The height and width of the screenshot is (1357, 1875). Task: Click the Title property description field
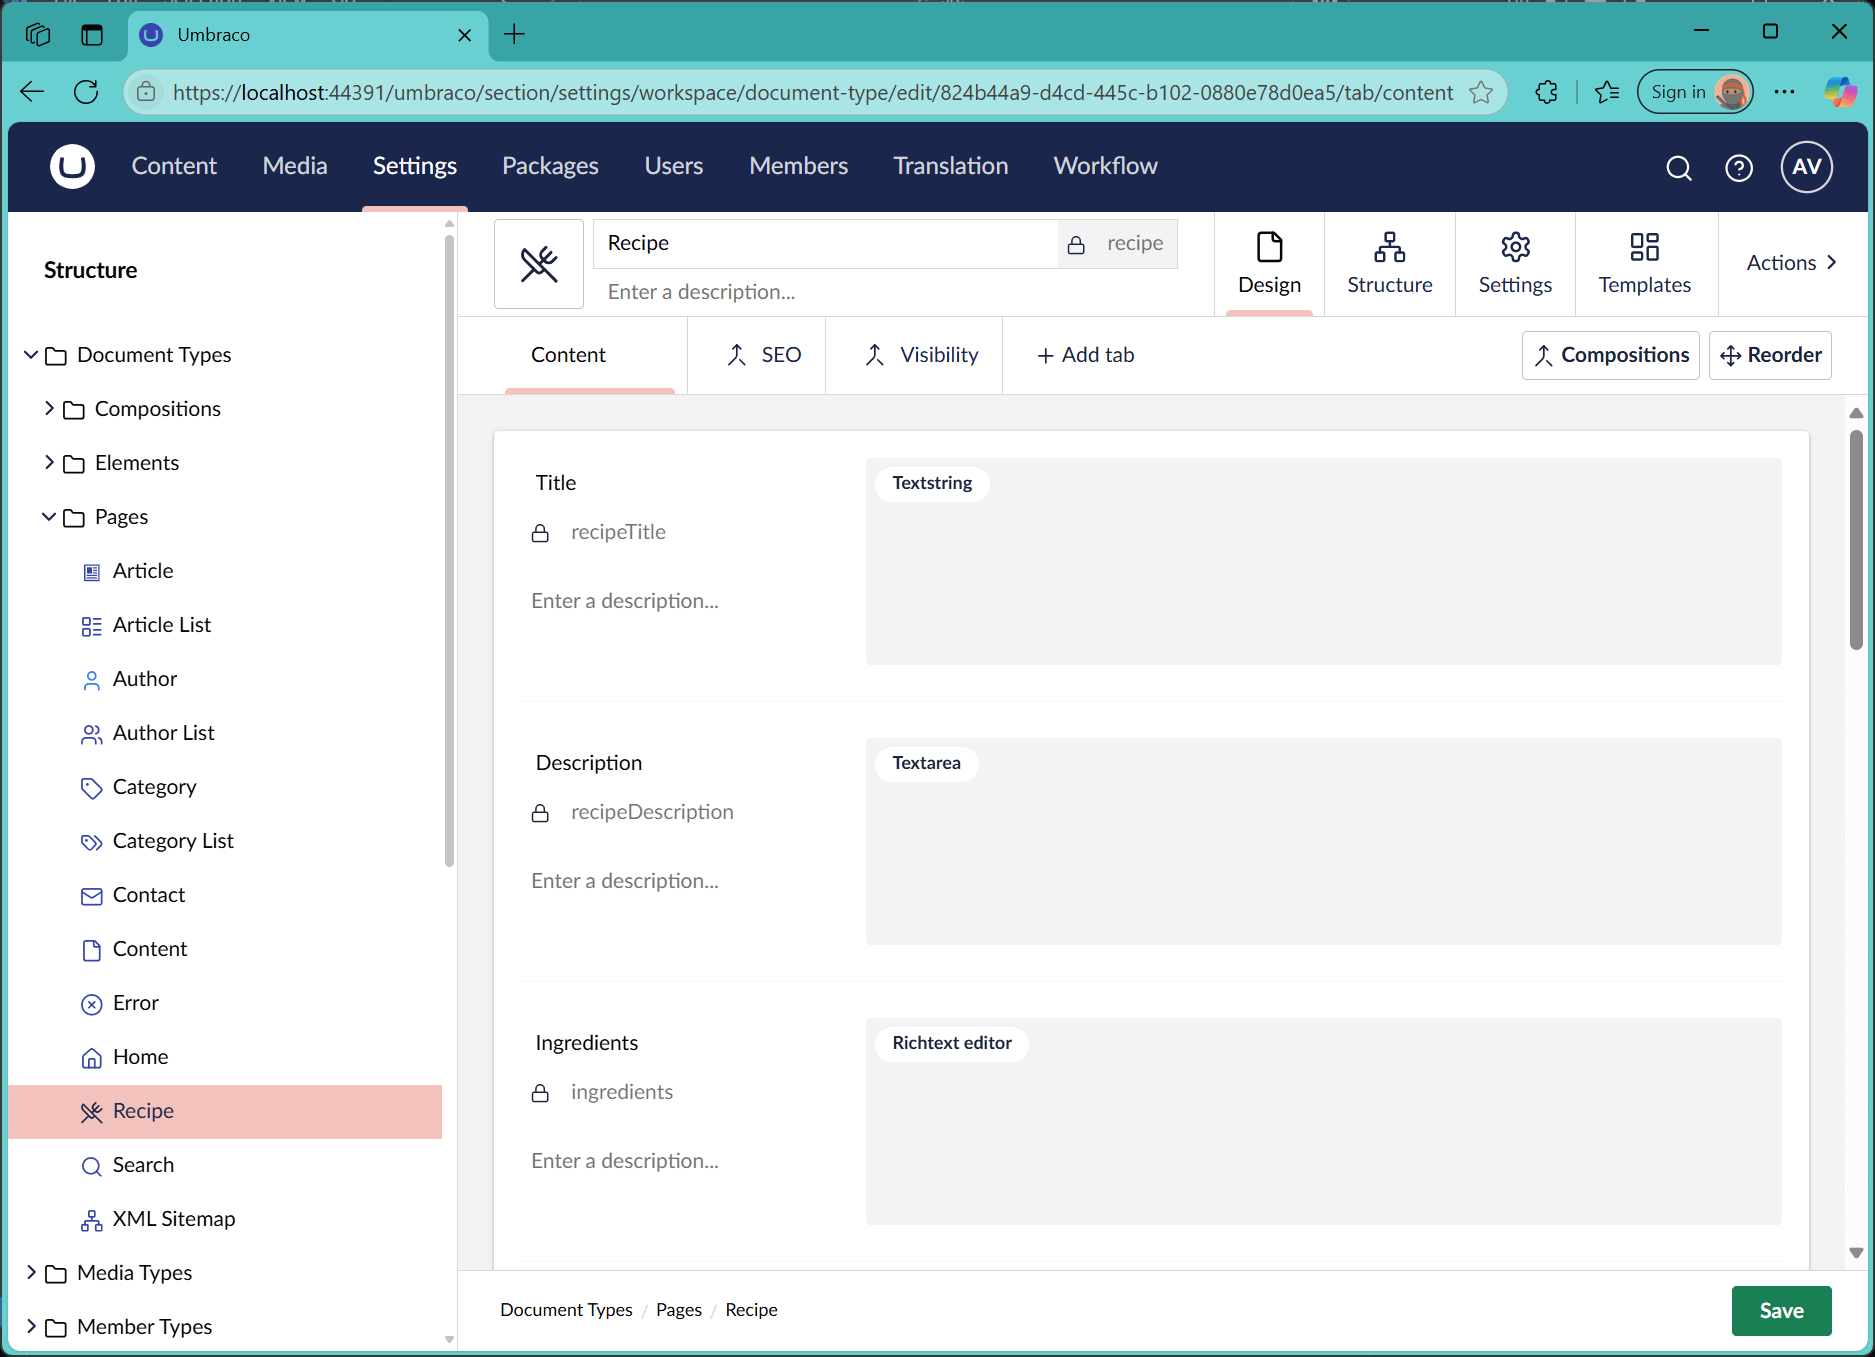coord(682,601)
